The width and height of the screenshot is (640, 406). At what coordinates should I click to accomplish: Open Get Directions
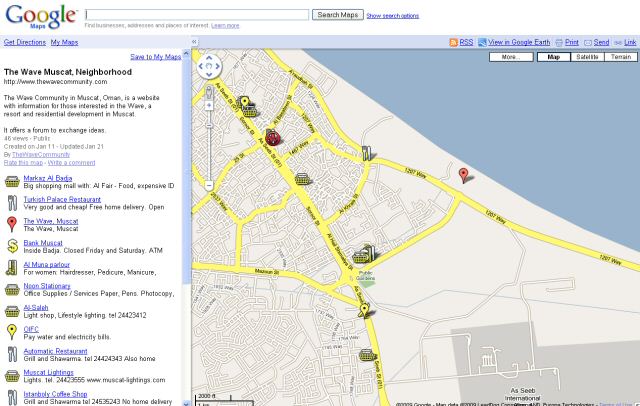click(25, 42)
